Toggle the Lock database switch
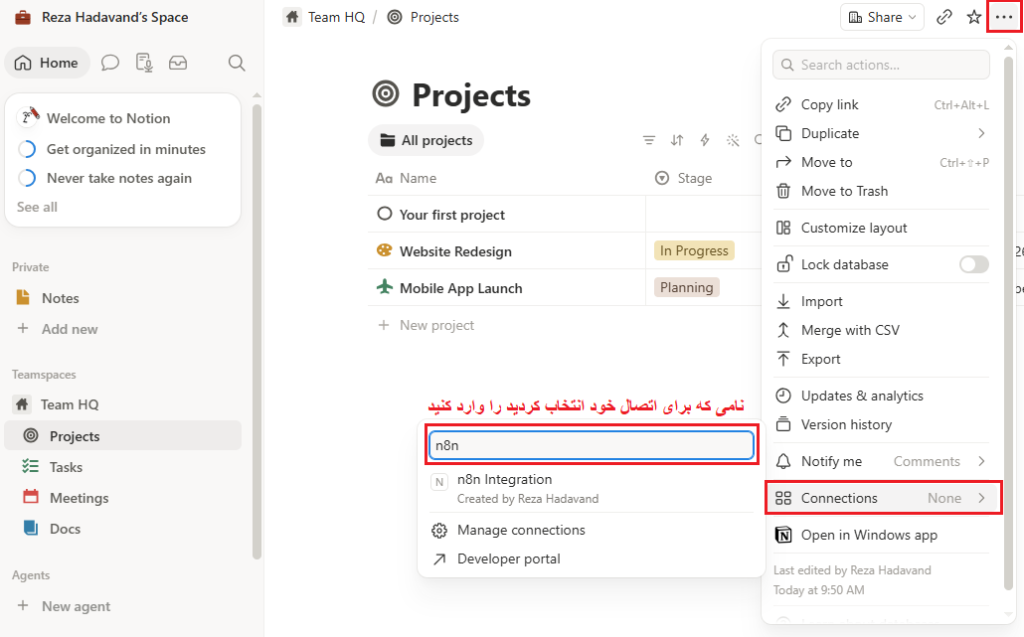 tap(974, 265)
